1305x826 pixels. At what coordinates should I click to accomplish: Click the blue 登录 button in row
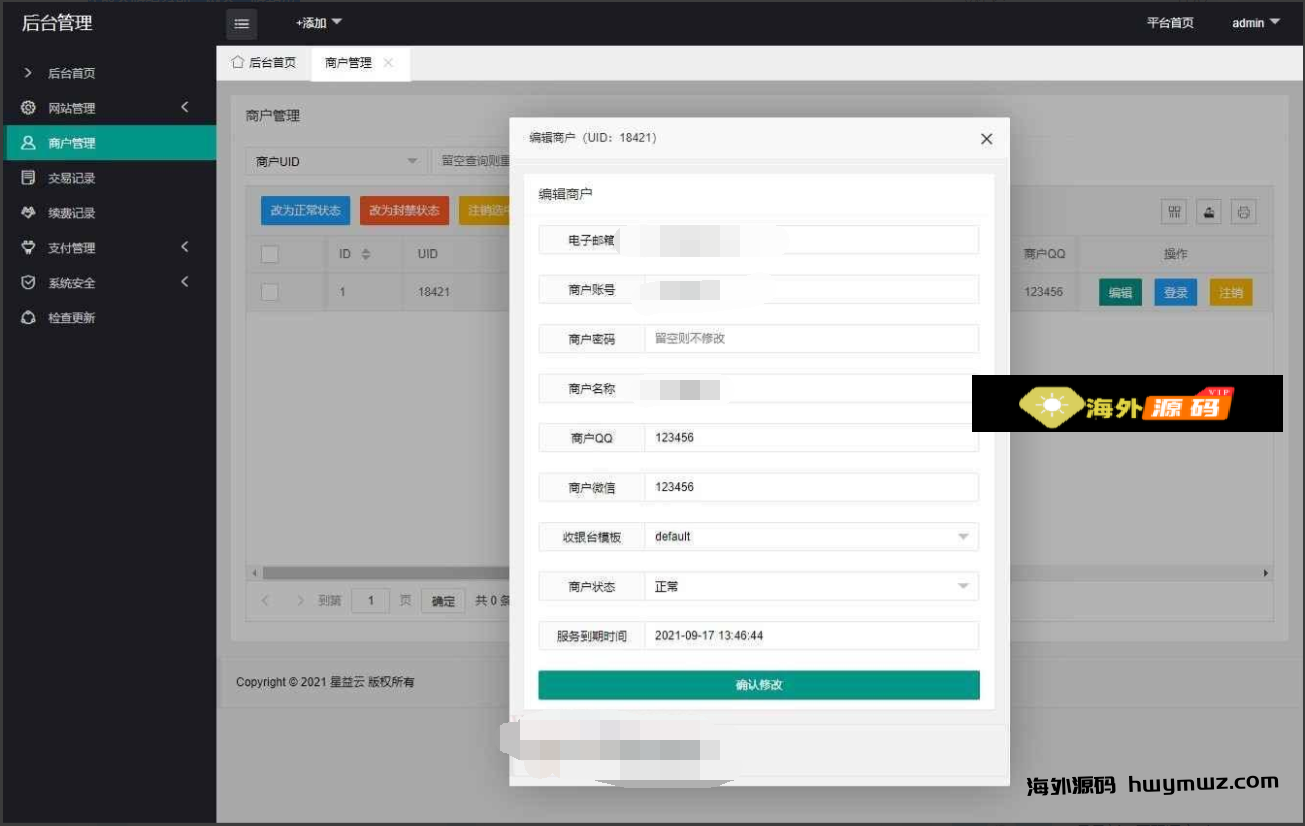1176,292
